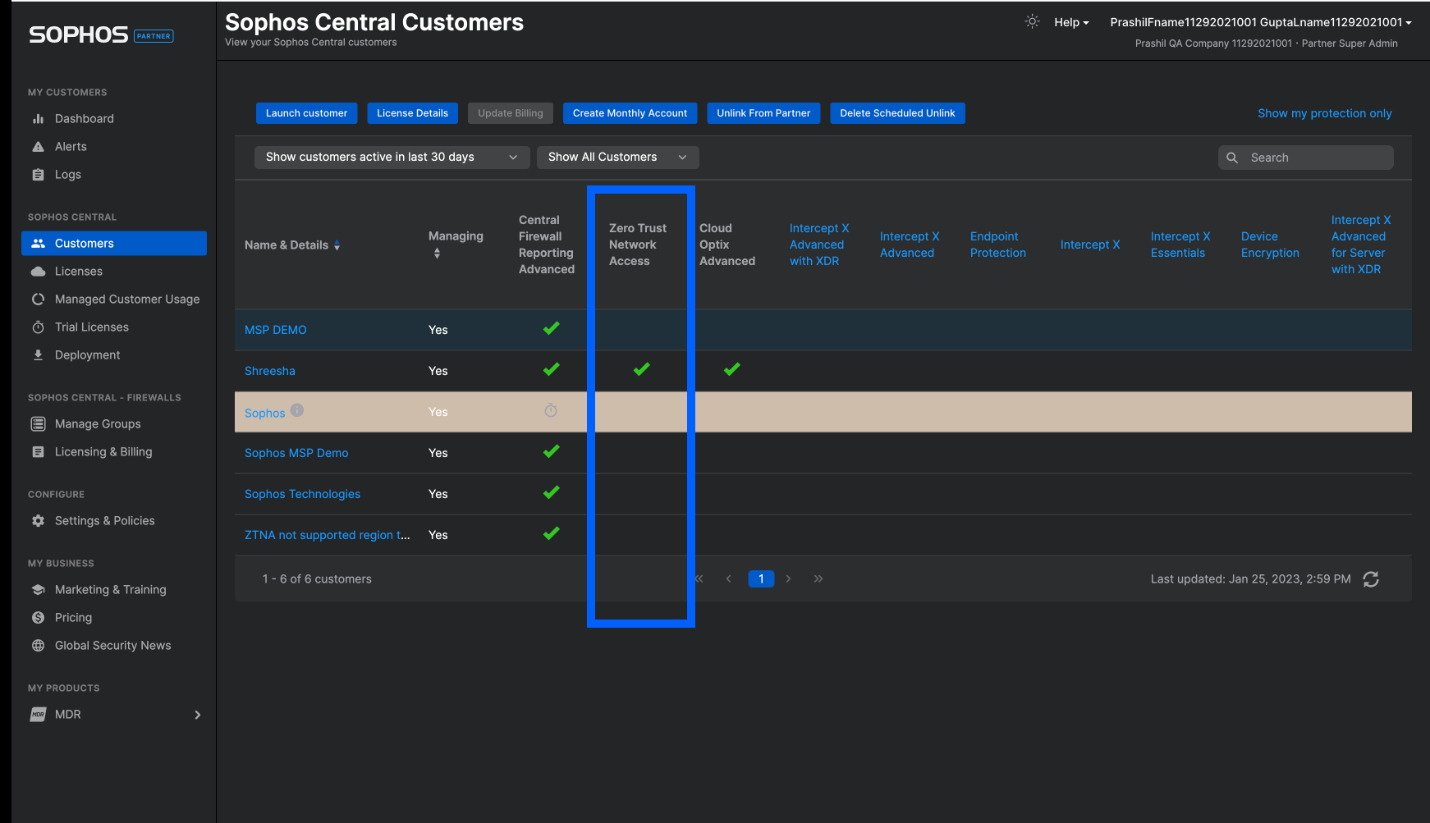Expand the MDR submenu chevron
The height and width of the screenshot is (823, 1430).
pyautogui.click(x=197, y=715)
